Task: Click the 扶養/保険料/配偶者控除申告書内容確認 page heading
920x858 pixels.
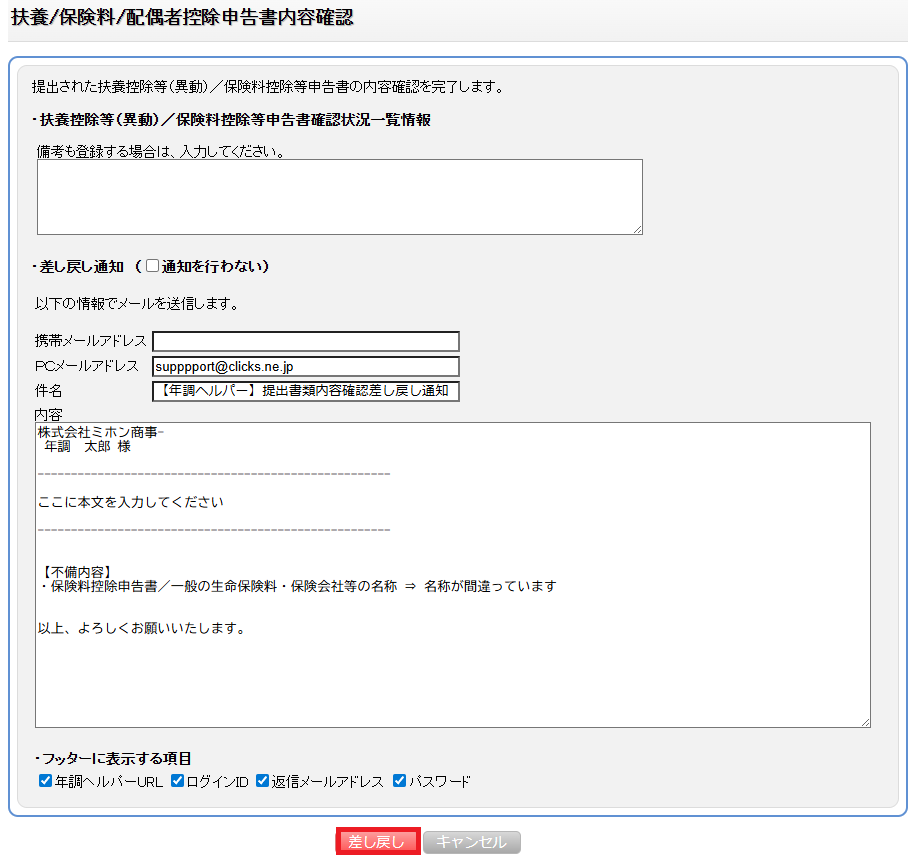Action: click(182, 18)
